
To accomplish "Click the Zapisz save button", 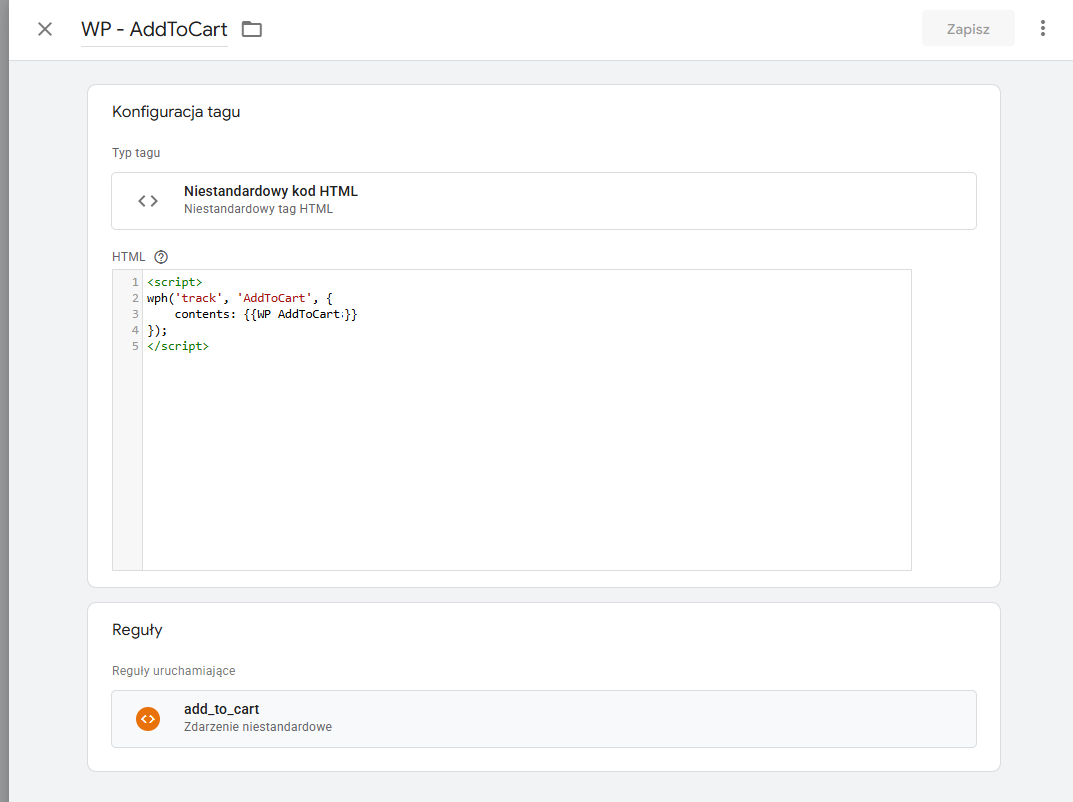I will tap(968, 29).
